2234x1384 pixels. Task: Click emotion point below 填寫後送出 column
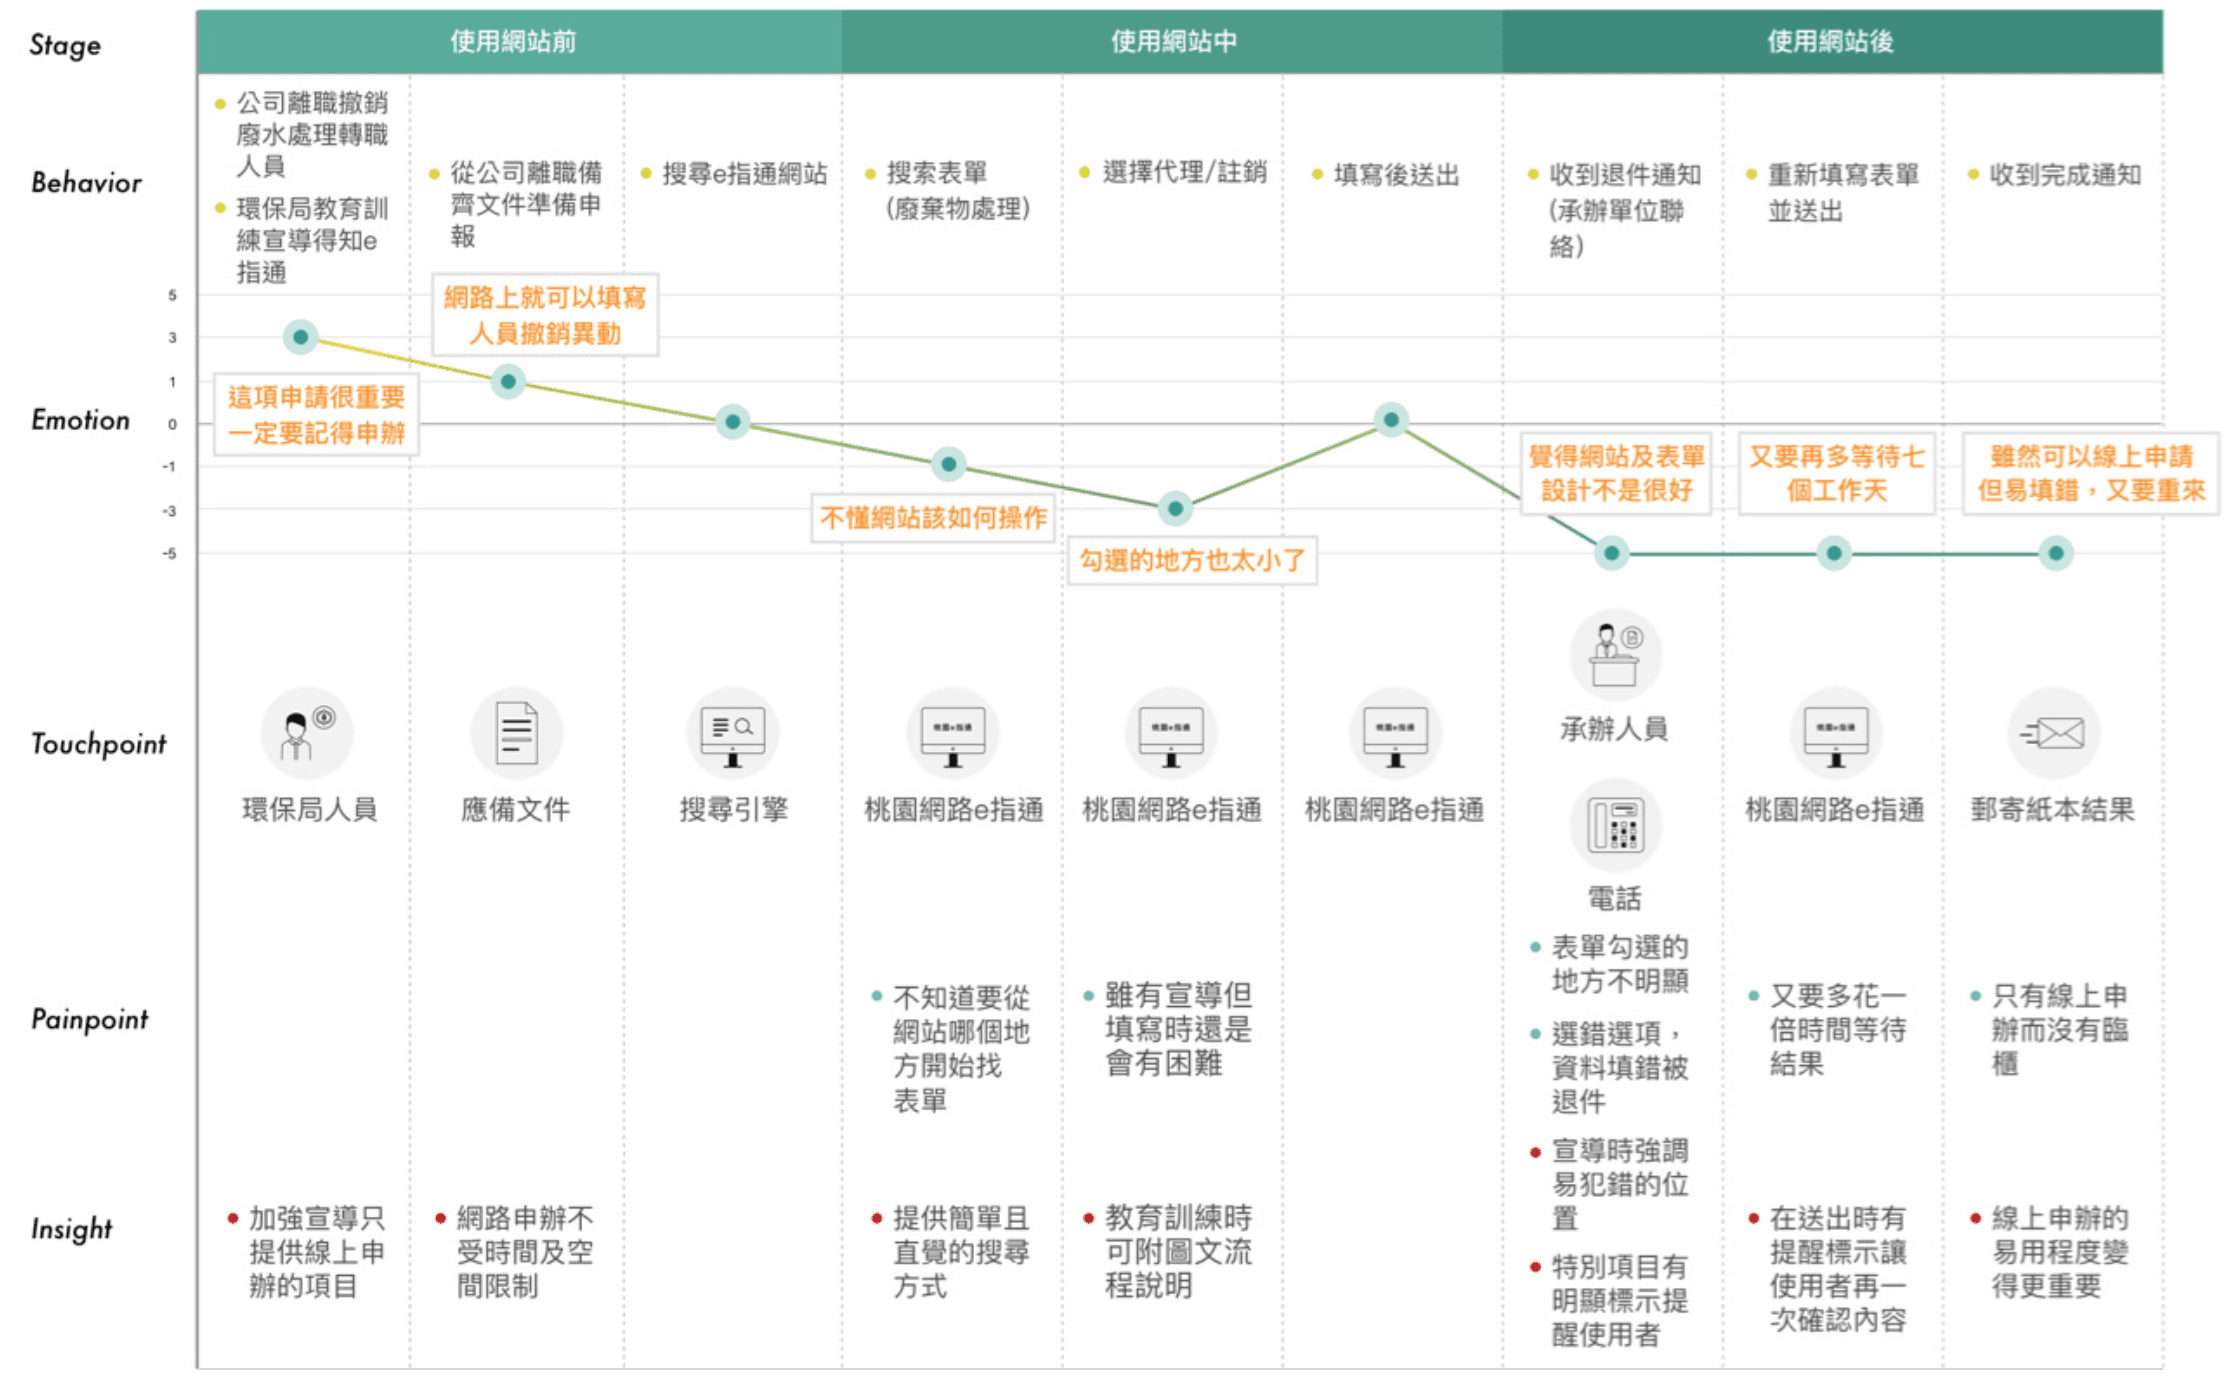click(x=1390, y=419)
